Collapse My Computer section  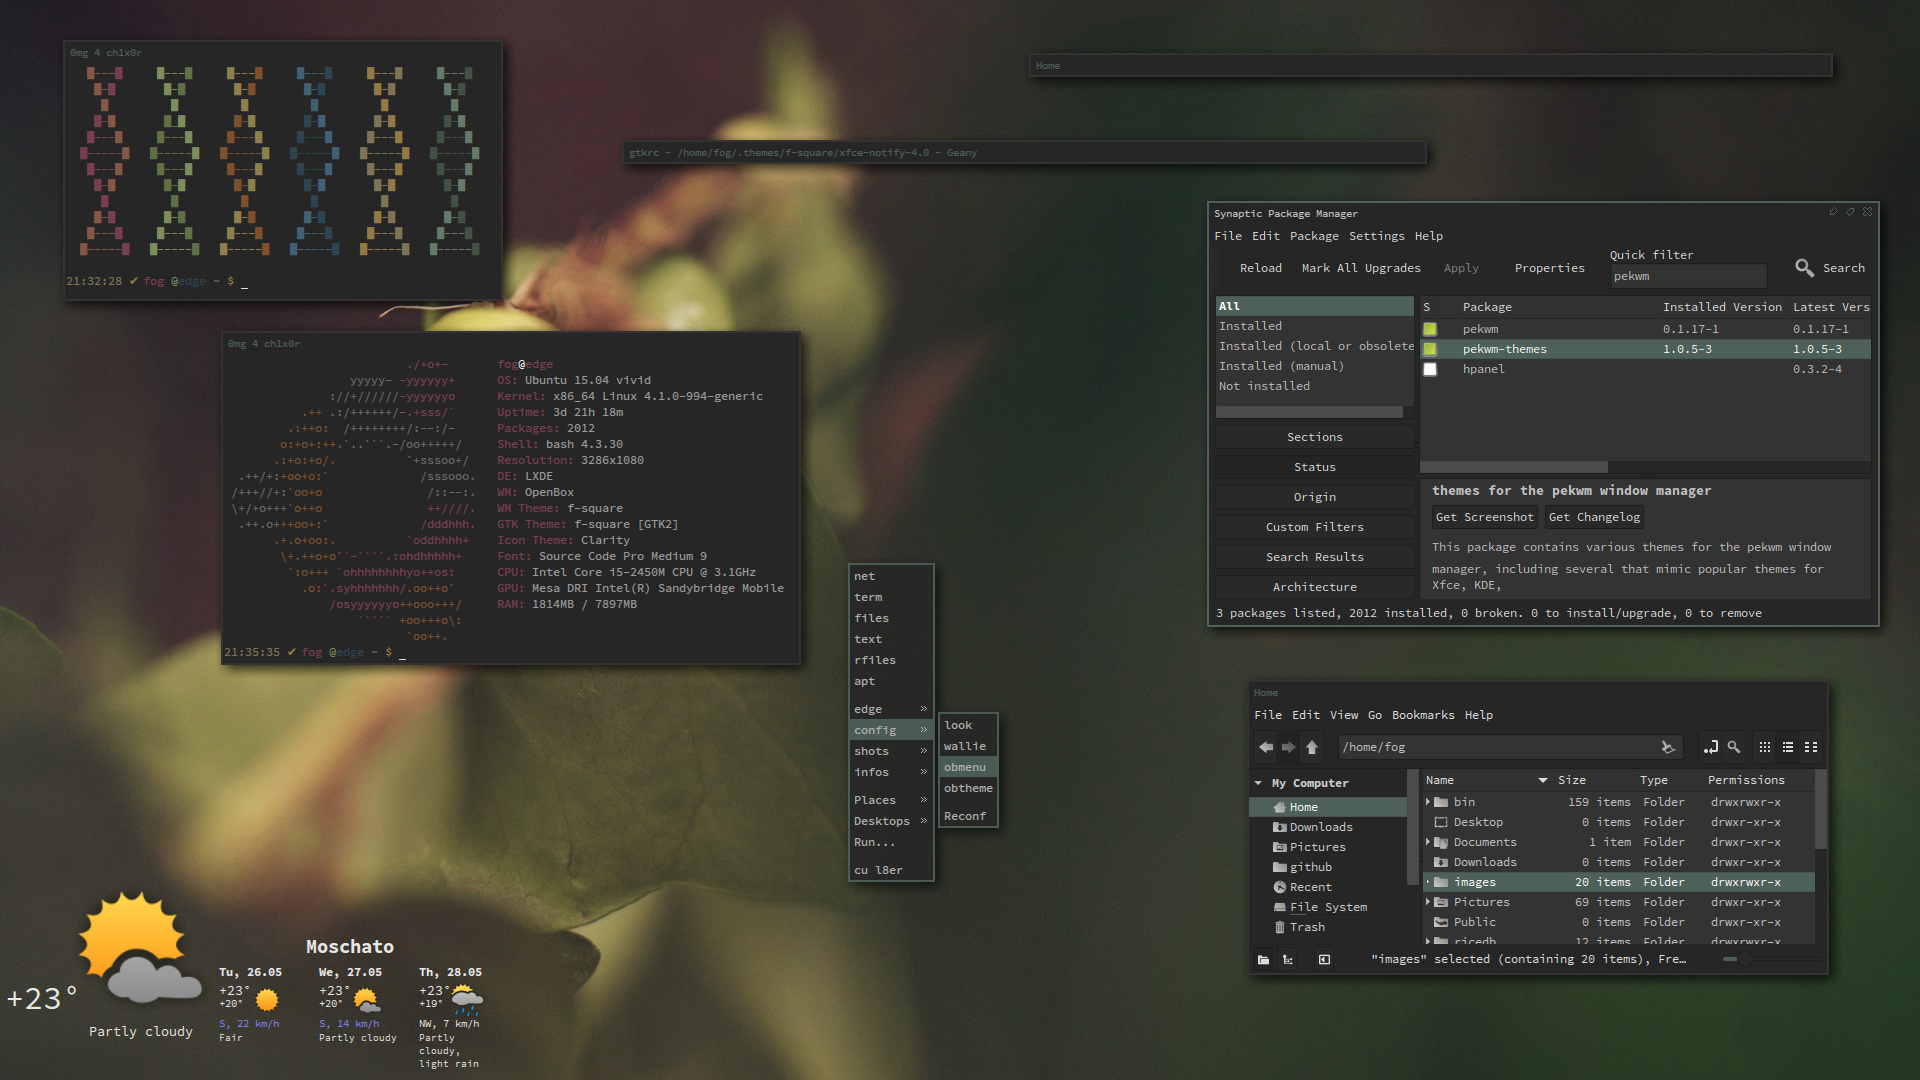click(x=1258, y=783)
